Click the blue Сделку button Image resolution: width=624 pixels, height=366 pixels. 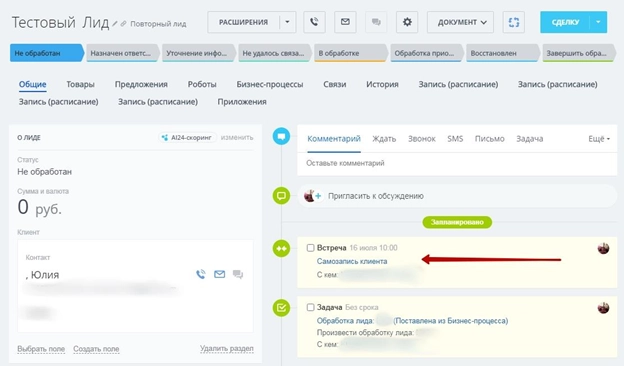click(x=565, y=22)
